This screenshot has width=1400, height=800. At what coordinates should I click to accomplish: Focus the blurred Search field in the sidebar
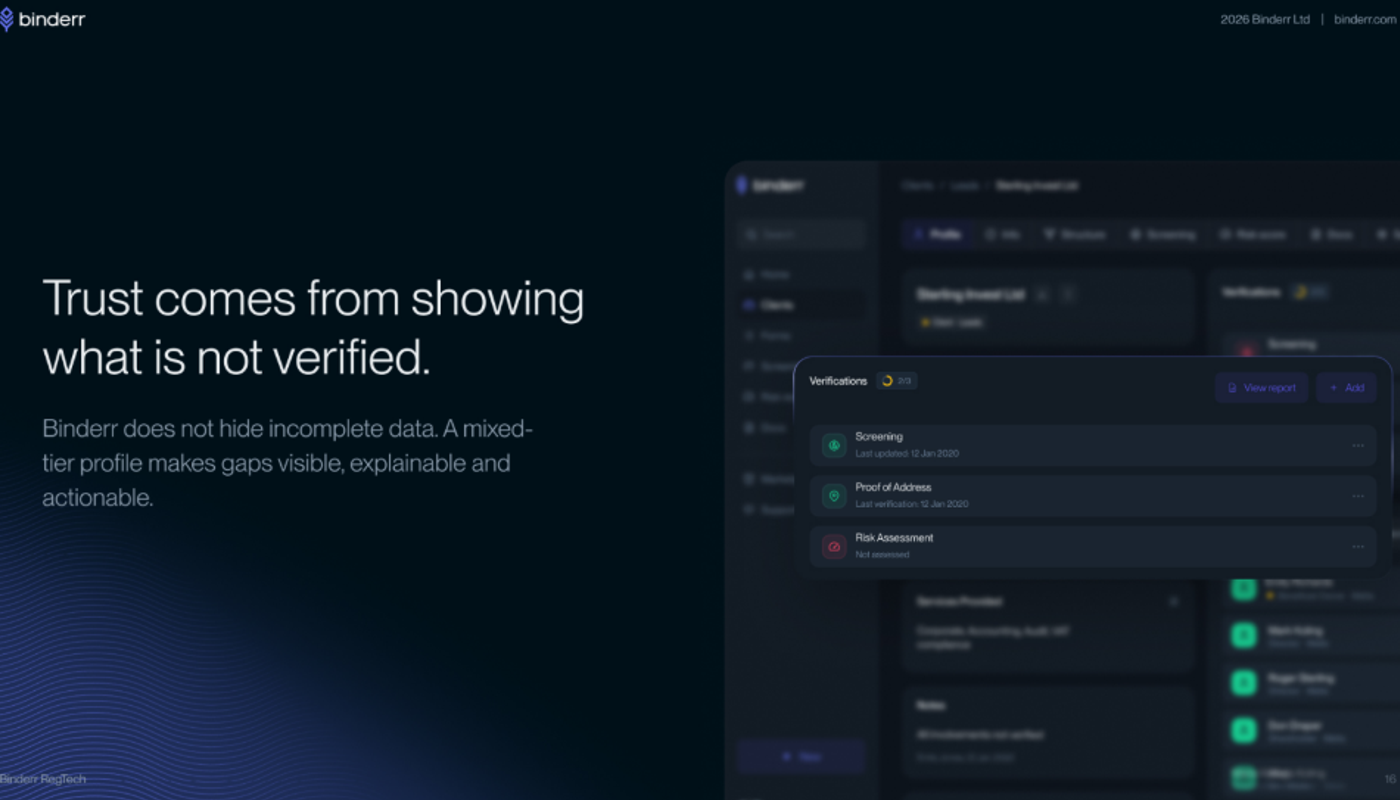[801, 234]
